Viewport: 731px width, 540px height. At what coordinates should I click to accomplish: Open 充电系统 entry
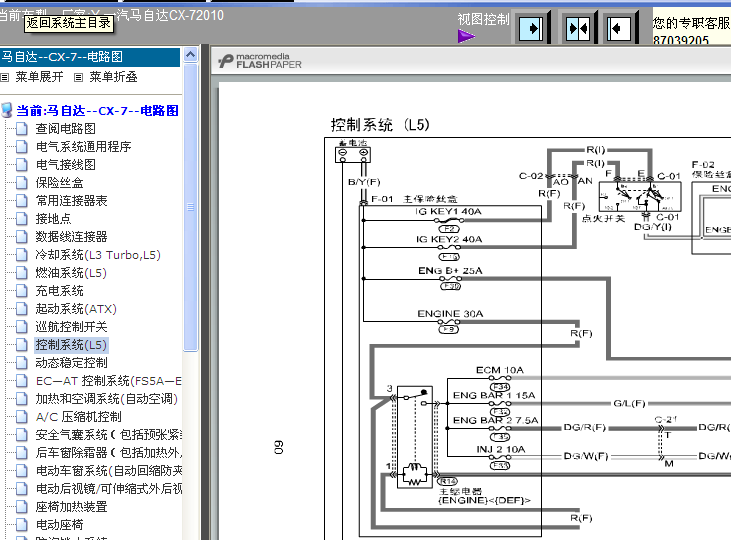pyautogui.click(x=60, y=291)
